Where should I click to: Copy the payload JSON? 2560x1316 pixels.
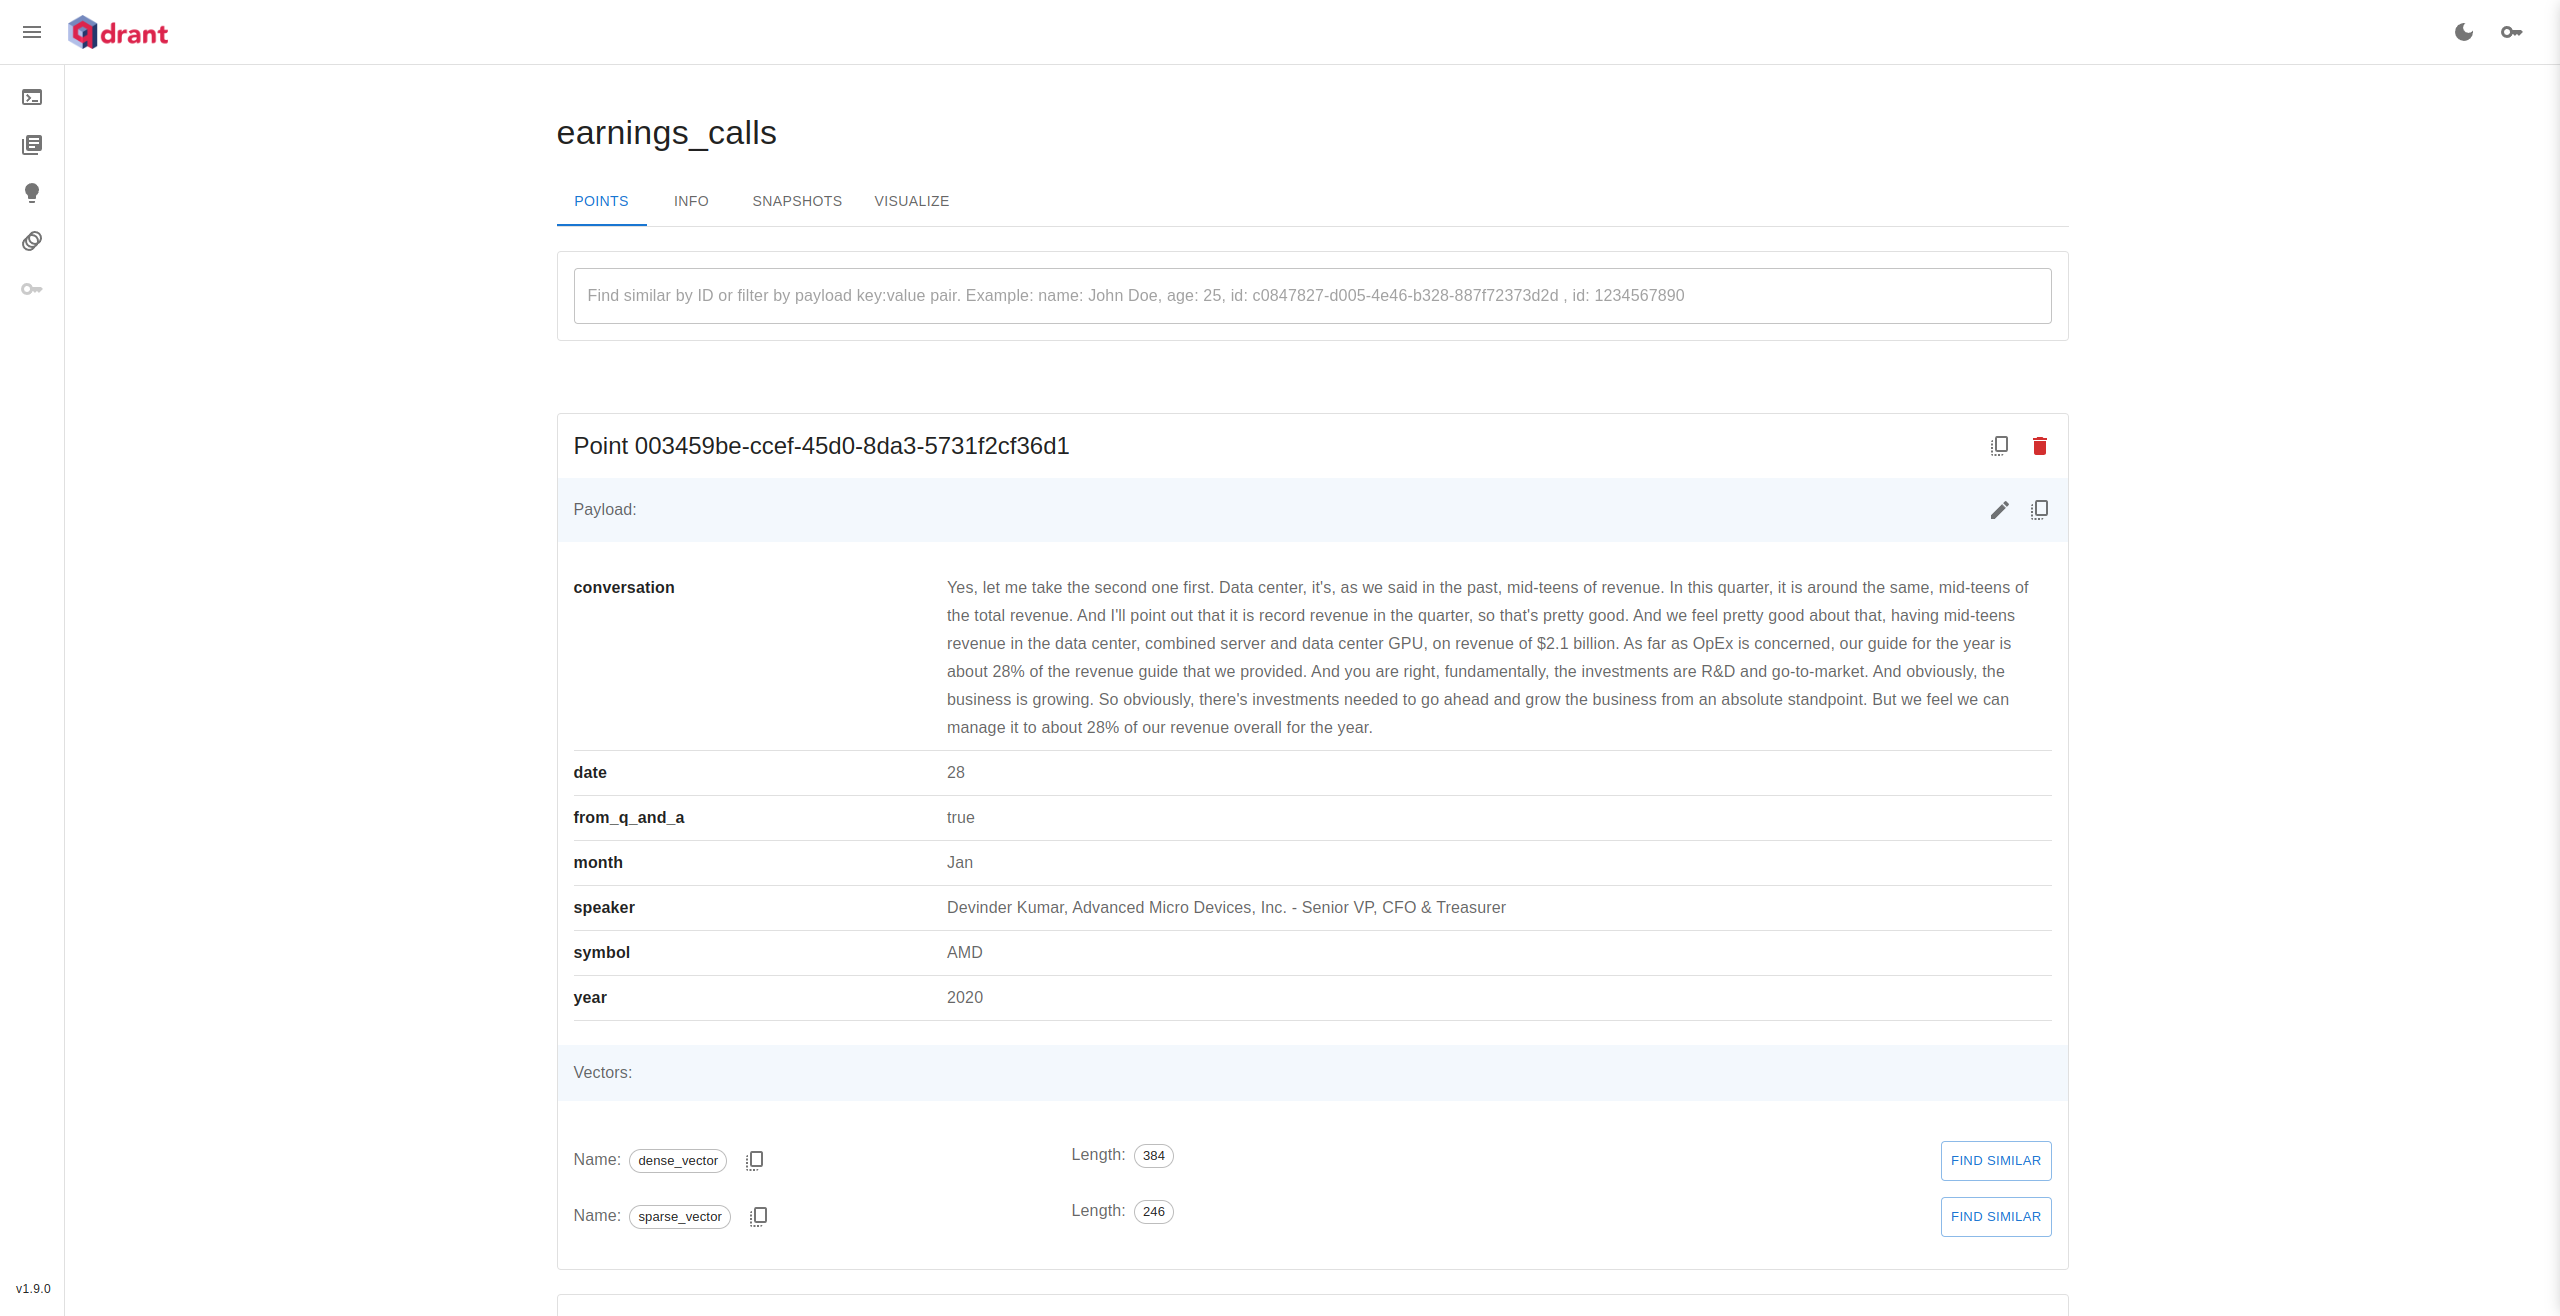(x=2040, y=510)
